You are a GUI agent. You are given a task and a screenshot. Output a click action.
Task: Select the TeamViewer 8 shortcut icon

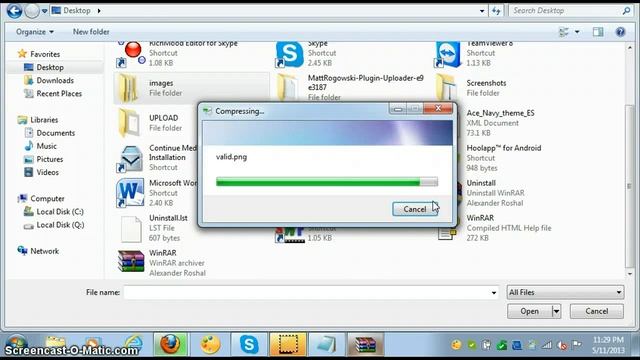pos(448,54)
